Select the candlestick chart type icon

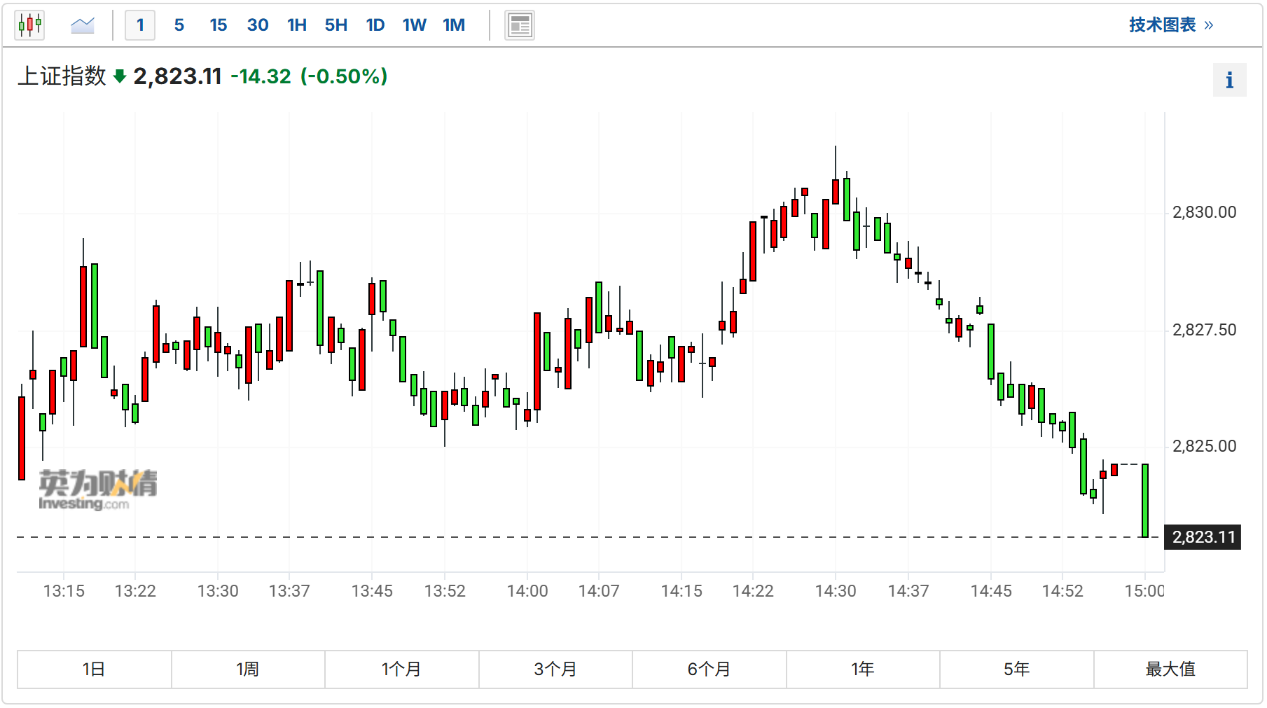pyautogui.click(x=30, y=25)
